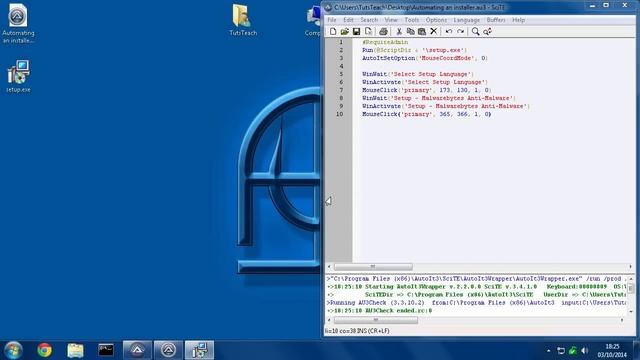Click the MouseClick 365, 366 line
Screen dimensions: 640x360
pyautogui.click(x=427, y=114)
